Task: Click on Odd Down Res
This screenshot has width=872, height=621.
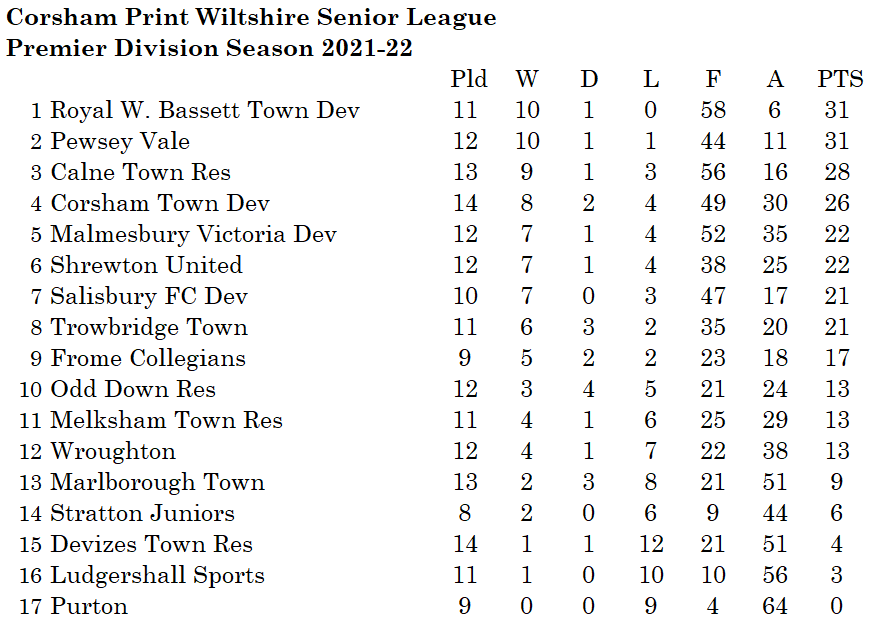Action: [x=133, y=389]
